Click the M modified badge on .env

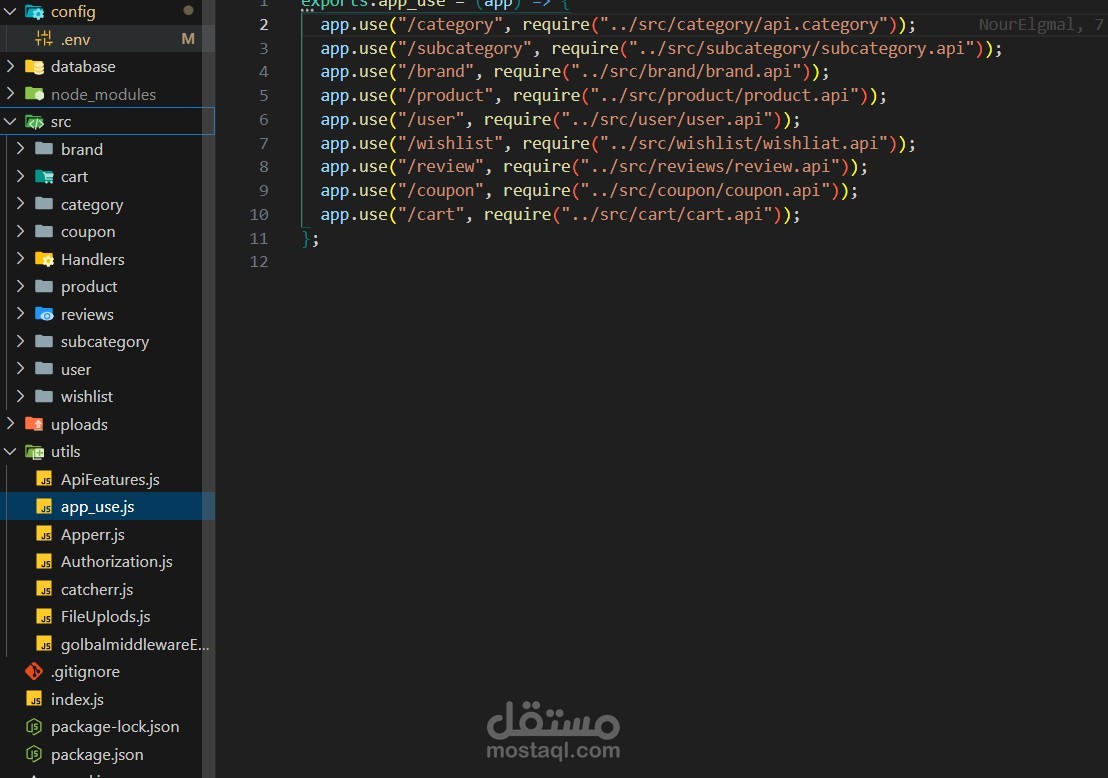[188, 39]
